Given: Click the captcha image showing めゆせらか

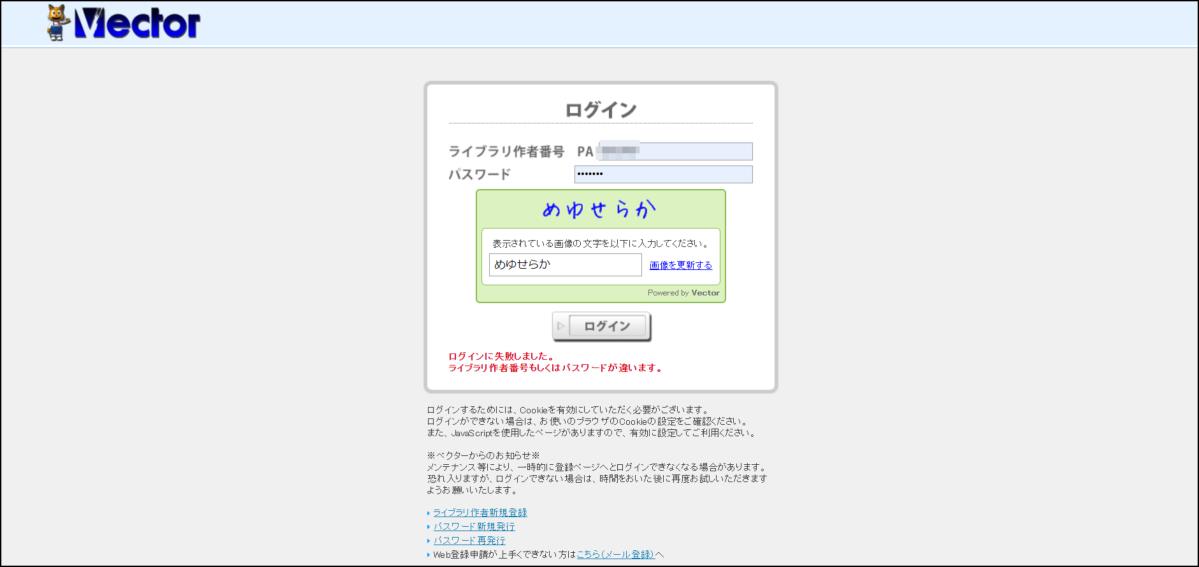Looking at the screenshot, I should 600,210.
